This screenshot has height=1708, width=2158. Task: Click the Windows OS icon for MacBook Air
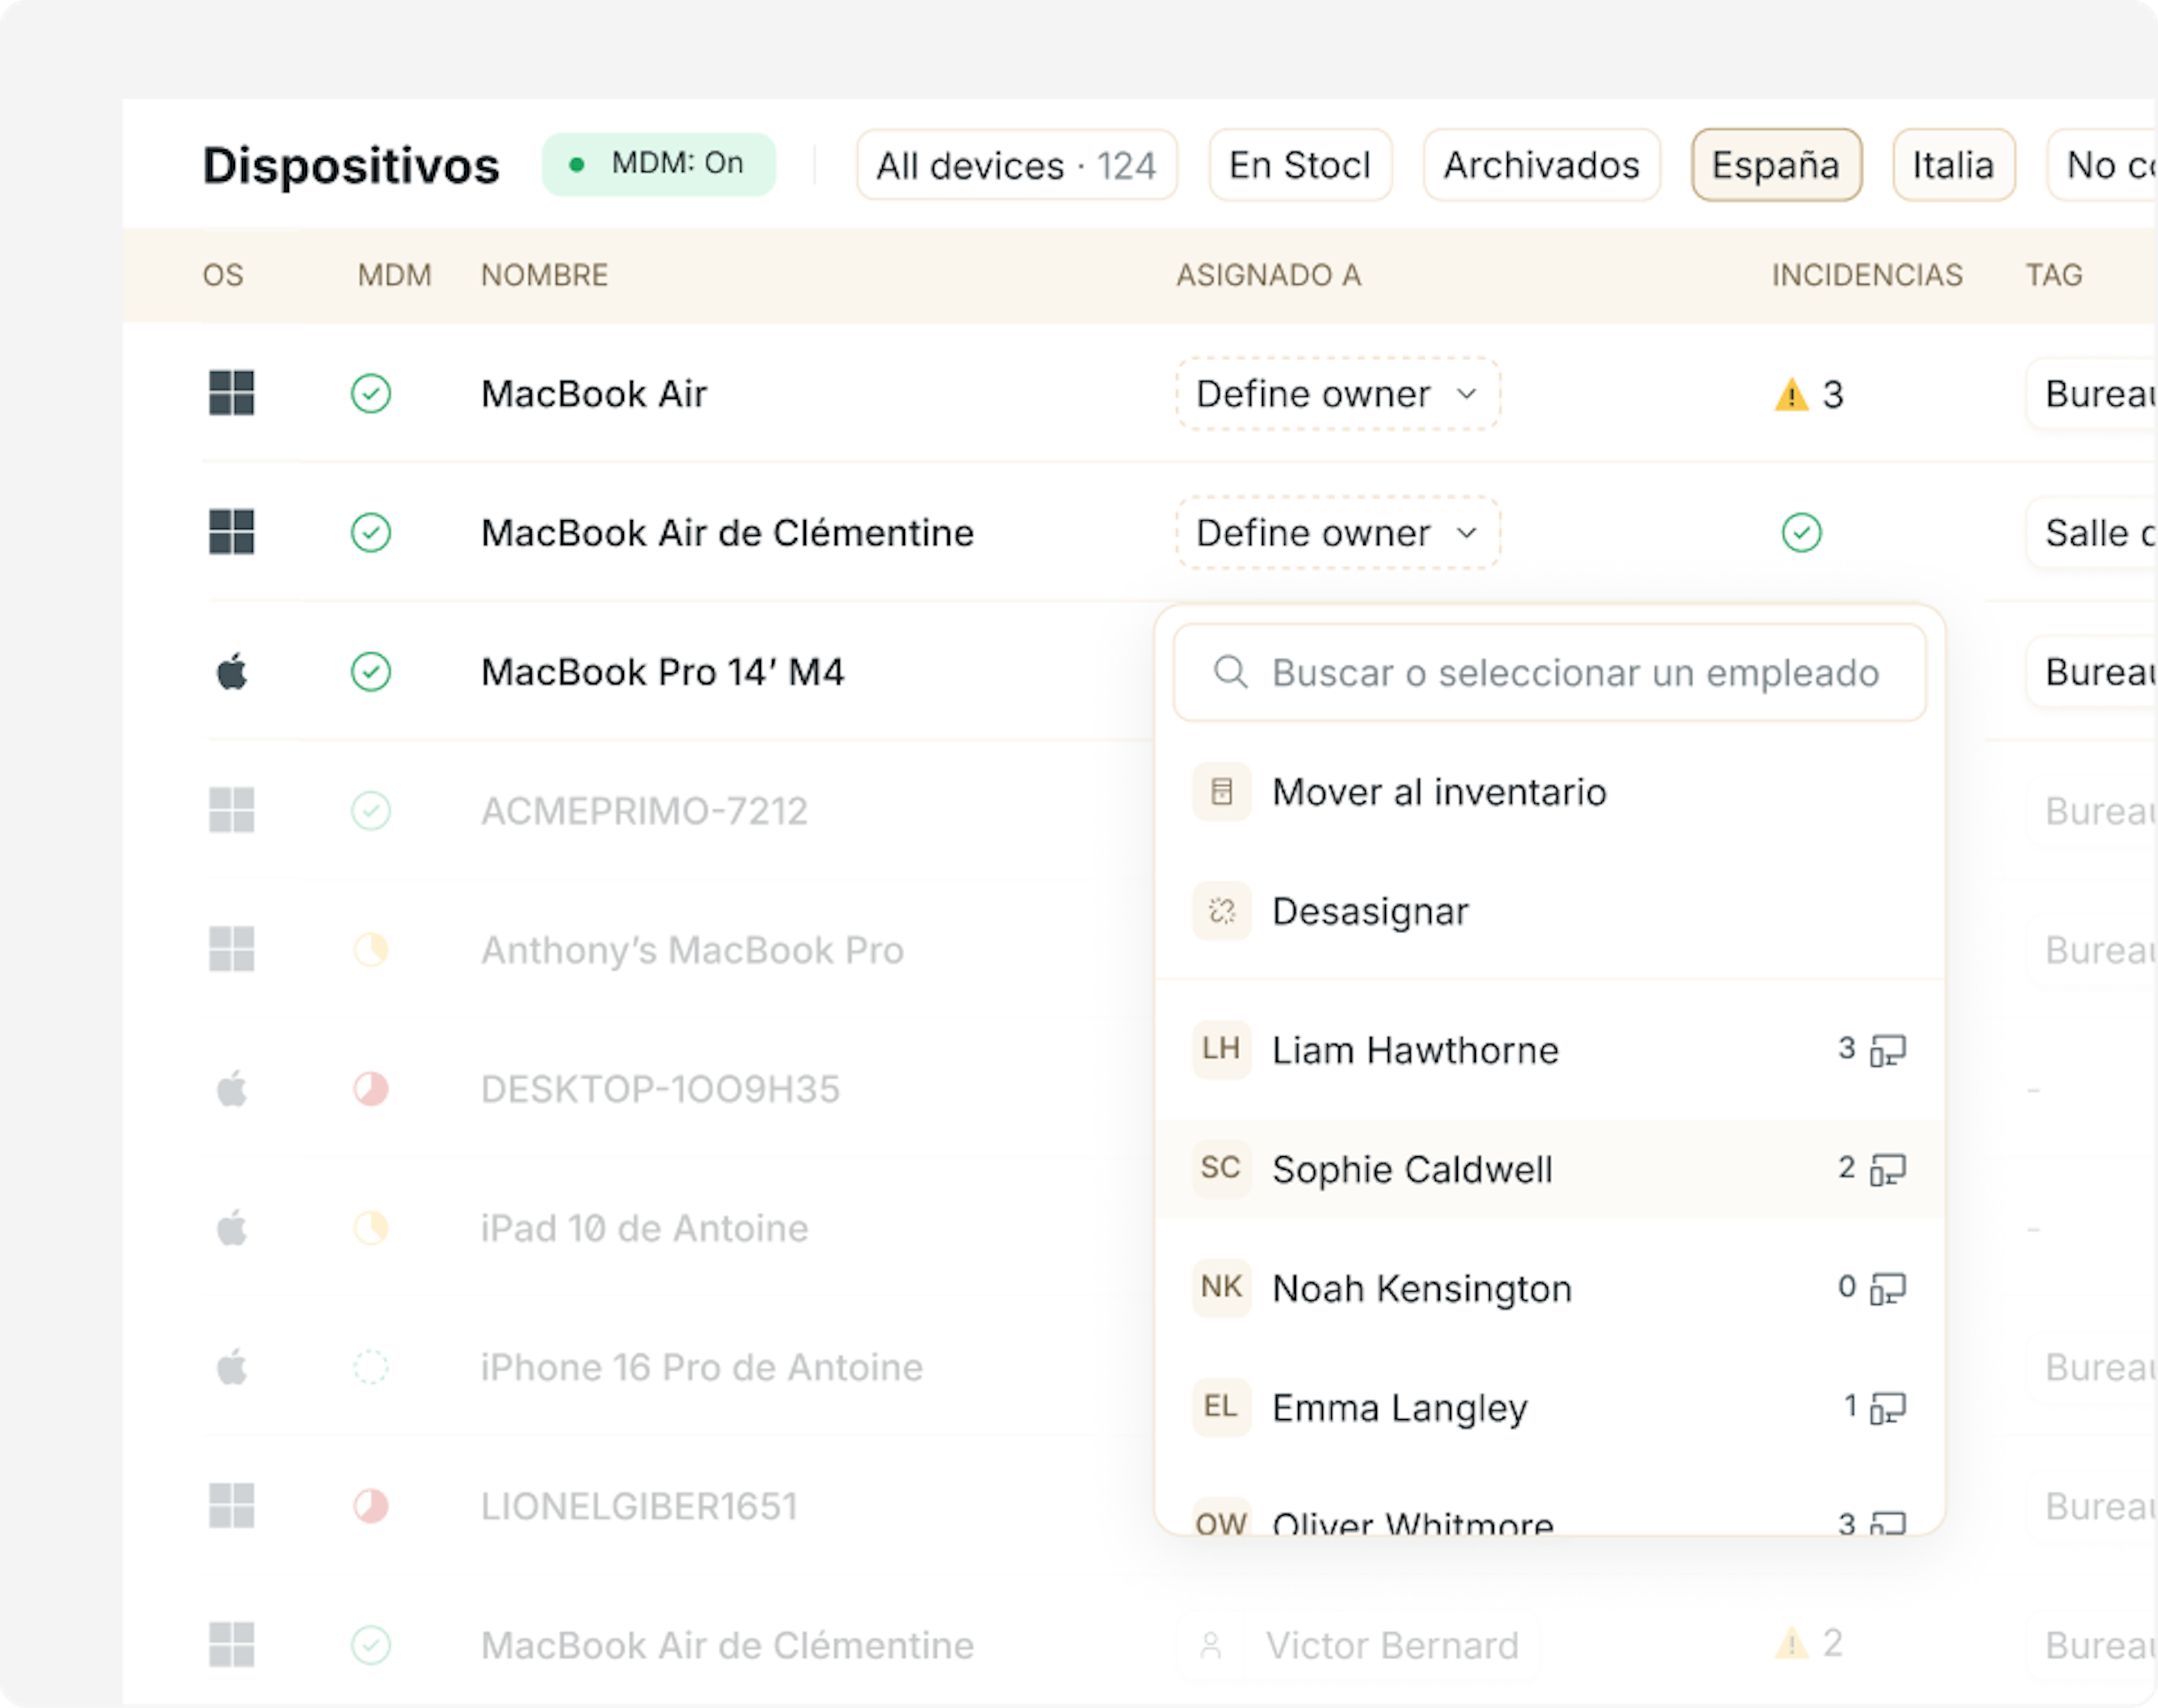(231, 393)
